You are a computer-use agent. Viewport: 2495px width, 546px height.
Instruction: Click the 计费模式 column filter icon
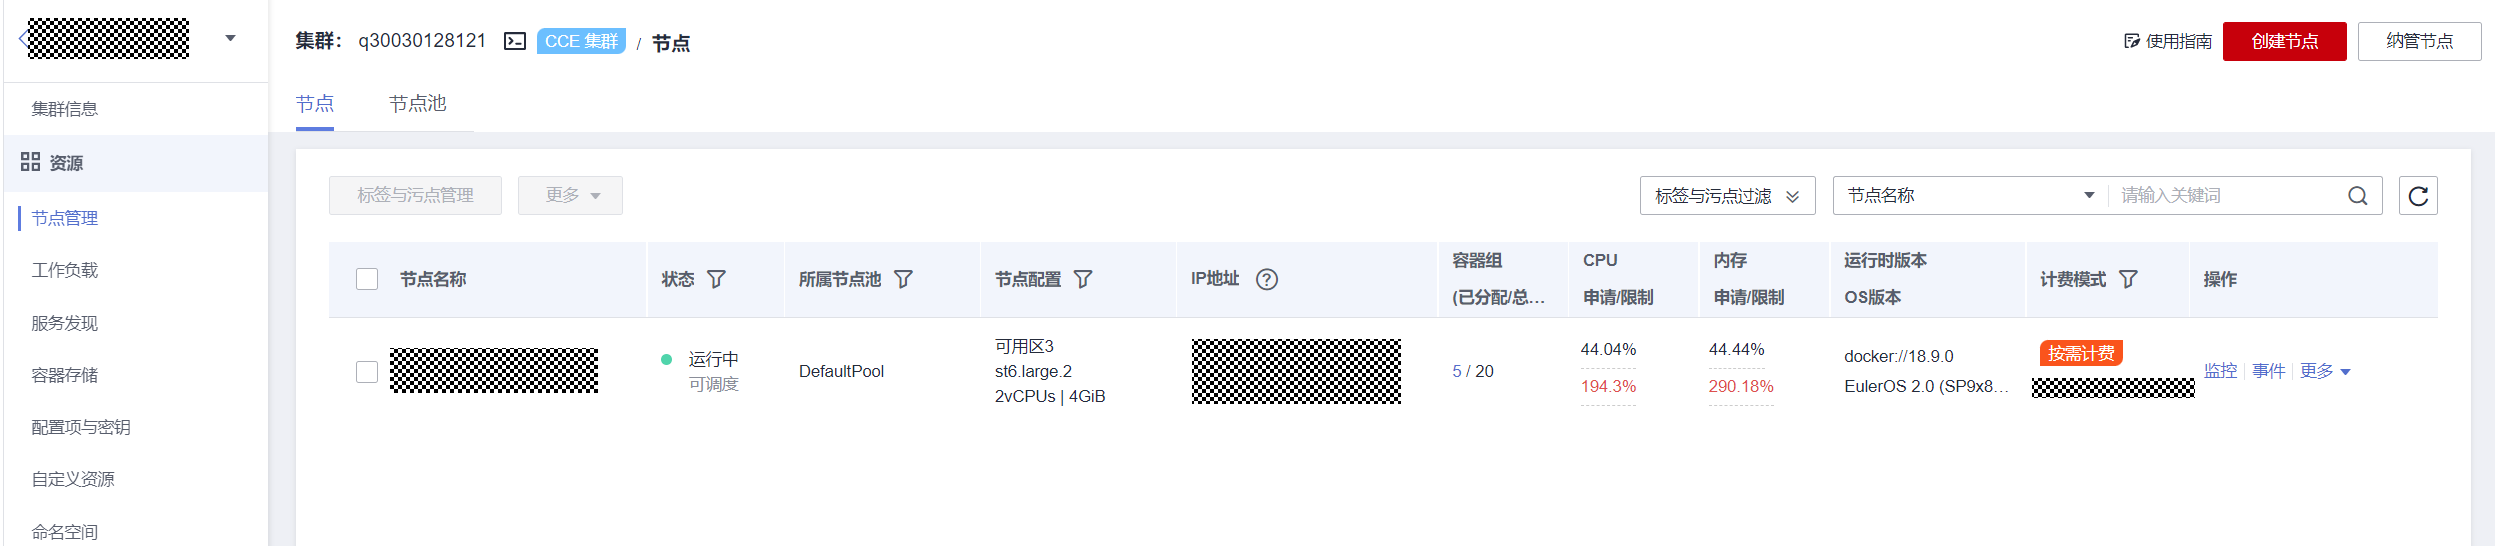click(2128, 279)
